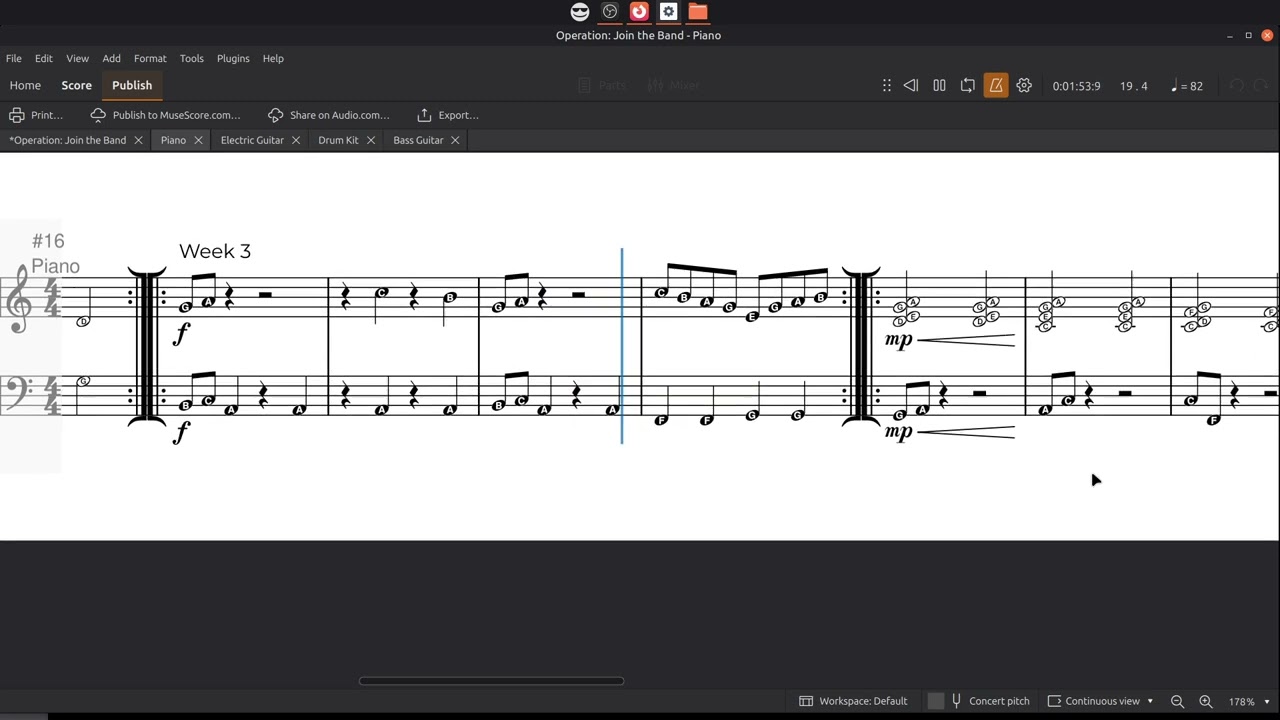
Task: Open Workspace: Default selector
Action: tap(853, 701)
